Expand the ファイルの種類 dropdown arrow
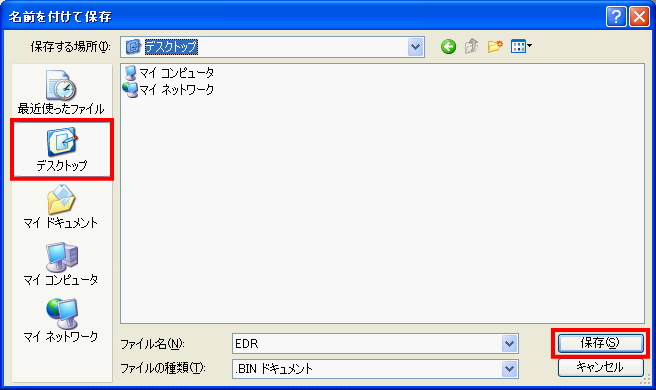 [x=509, y=369]
